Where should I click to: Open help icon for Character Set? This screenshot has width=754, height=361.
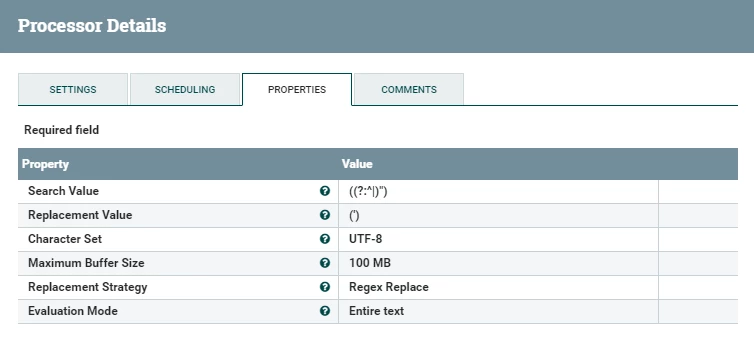click(x=325, y=239)
